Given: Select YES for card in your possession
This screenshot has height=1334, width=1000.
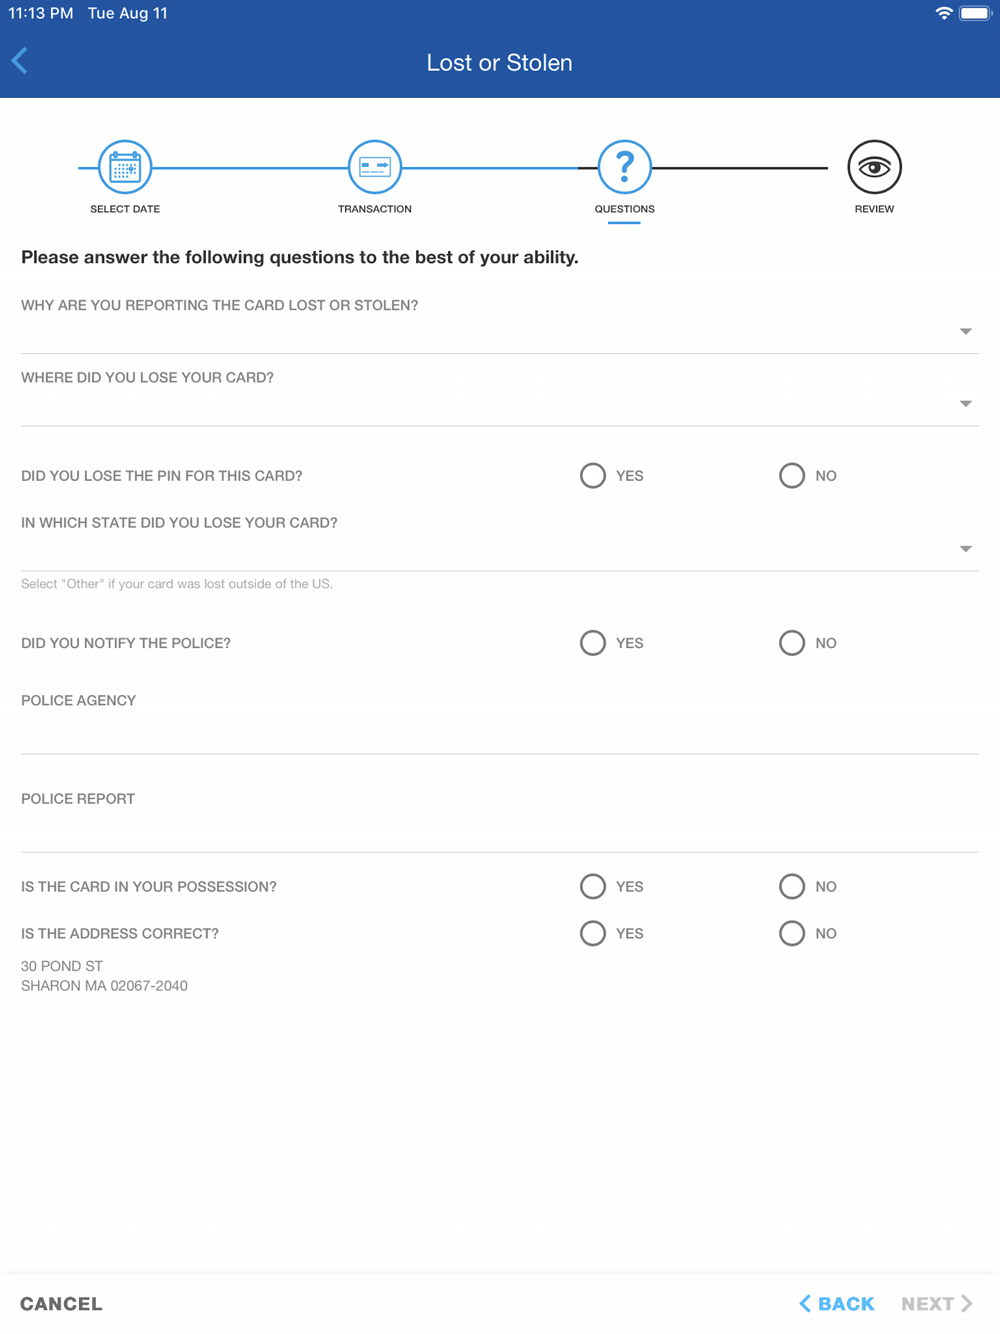Looking at the screenshot, I should (593, 886).
